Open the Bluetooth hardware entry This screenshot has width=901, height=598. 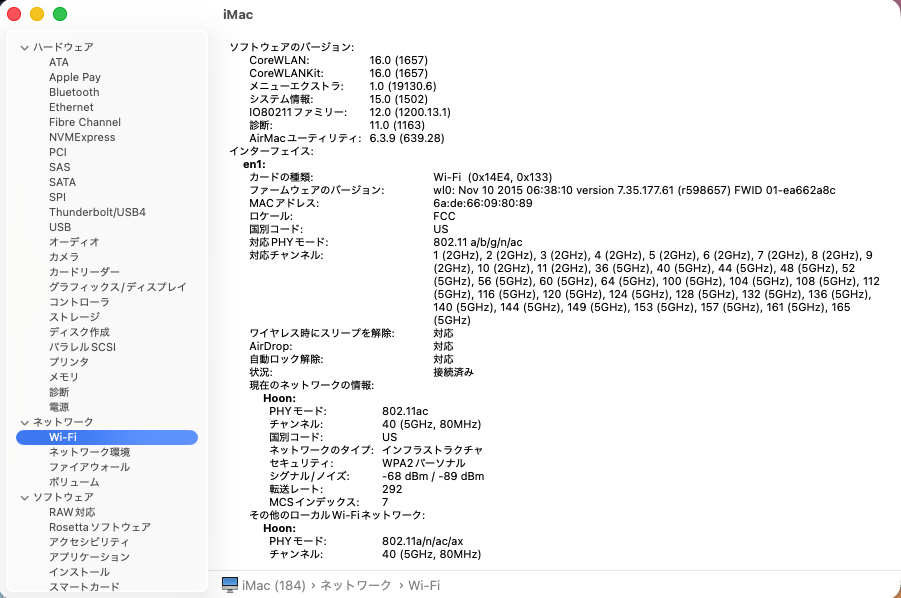[x=74, y=92]
